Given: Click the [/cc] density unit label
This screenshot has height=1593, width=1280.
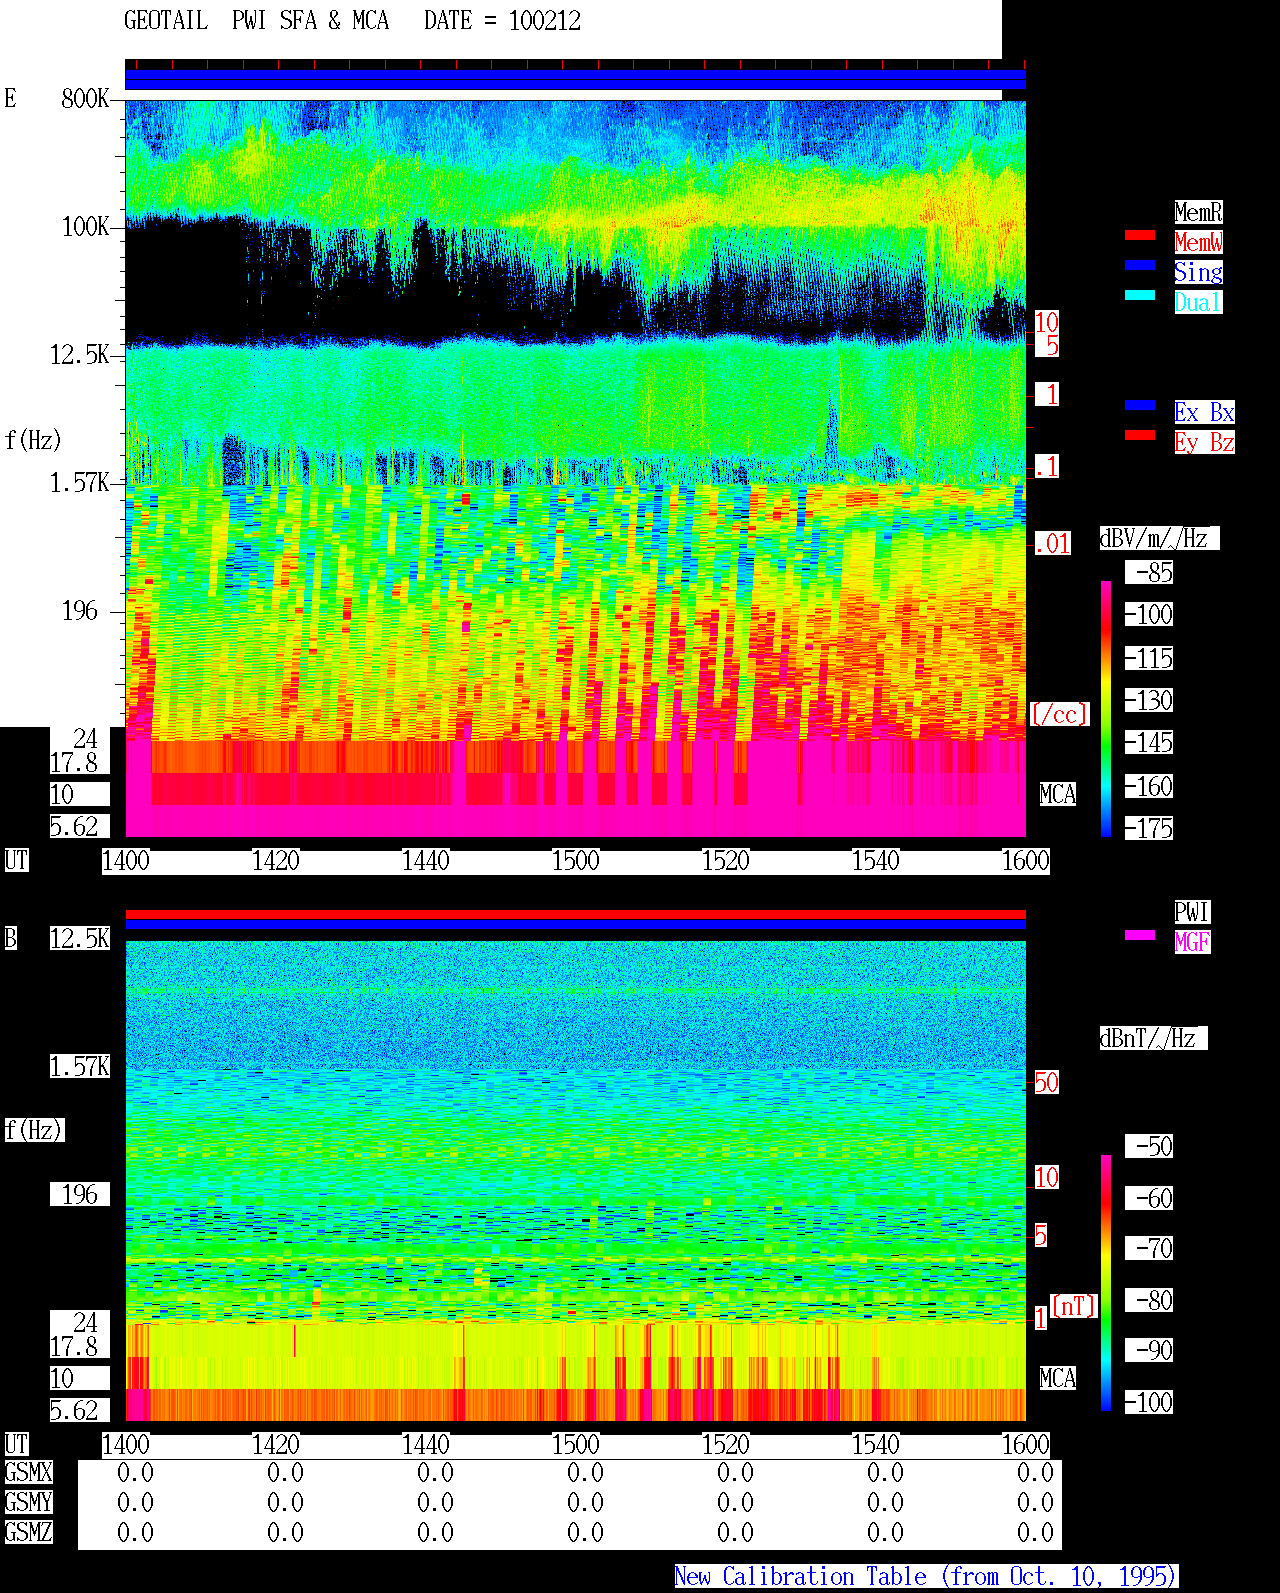Looking at the screenshot, I should coord(1059,714).
